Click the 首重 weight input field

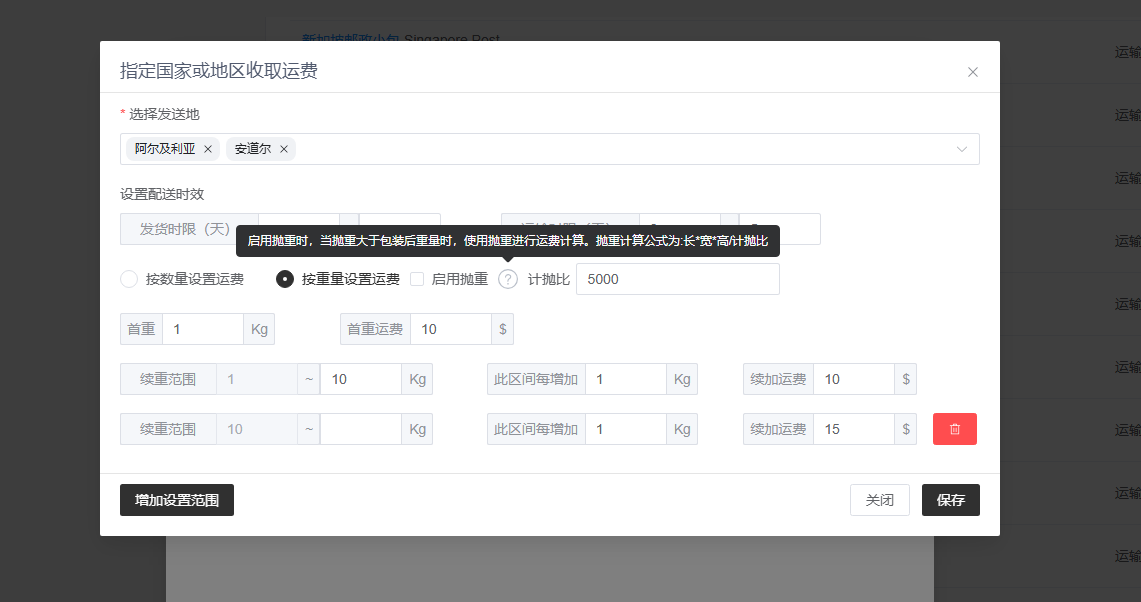203,329
